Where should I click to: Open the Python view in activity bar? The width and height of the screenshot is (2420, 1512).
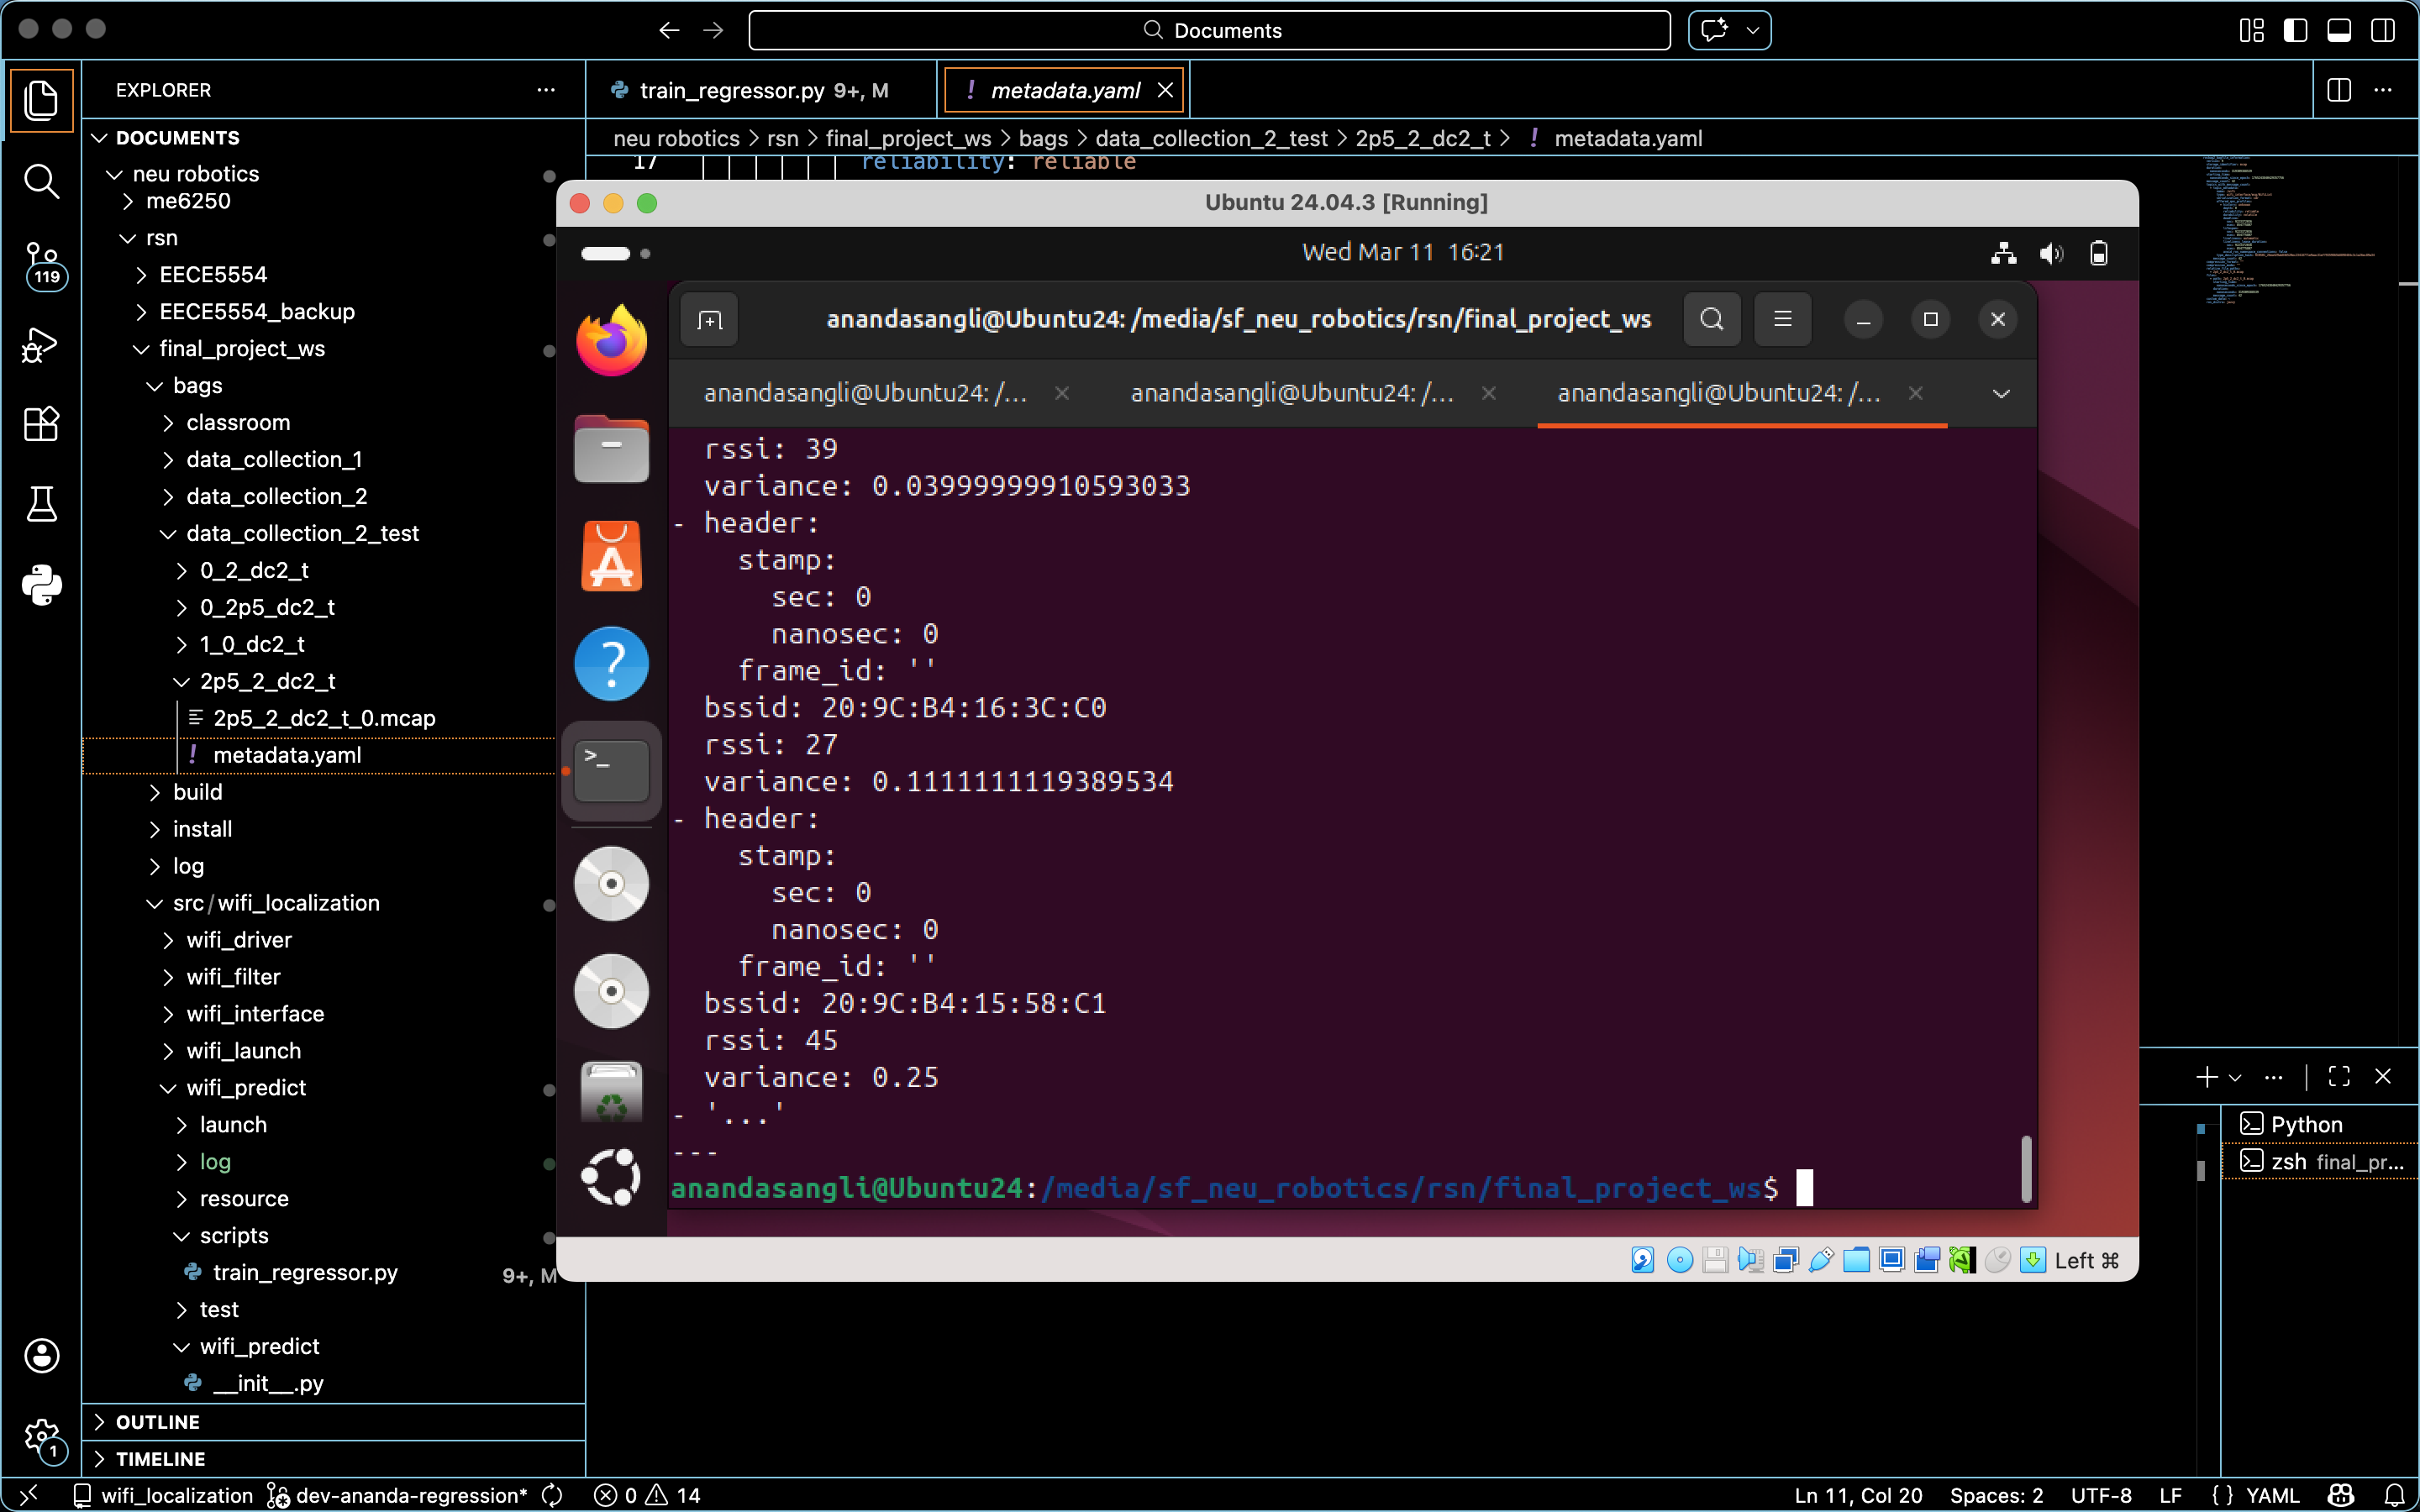click(x=41, y=585)
